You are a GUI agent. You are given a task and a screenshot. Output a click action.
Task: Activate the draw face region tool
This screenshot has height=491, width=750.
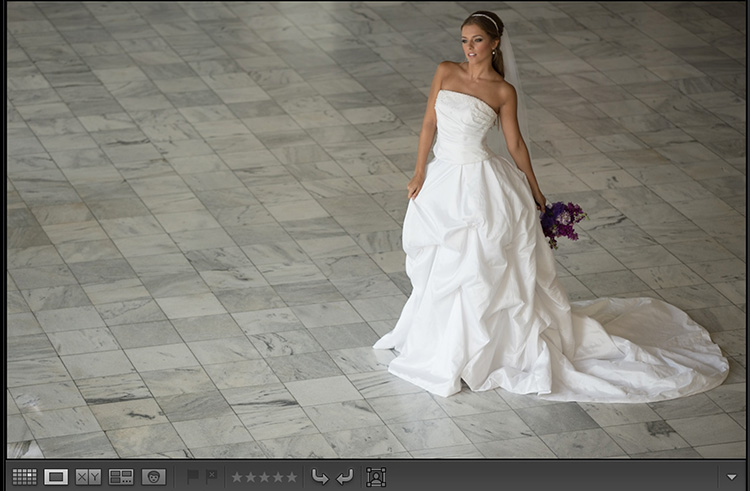click(x=376, y=477)
